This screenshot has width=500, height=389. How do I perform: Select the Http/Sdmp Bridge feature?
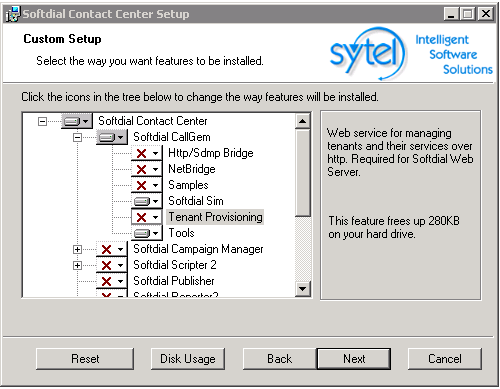pos(211,153)
